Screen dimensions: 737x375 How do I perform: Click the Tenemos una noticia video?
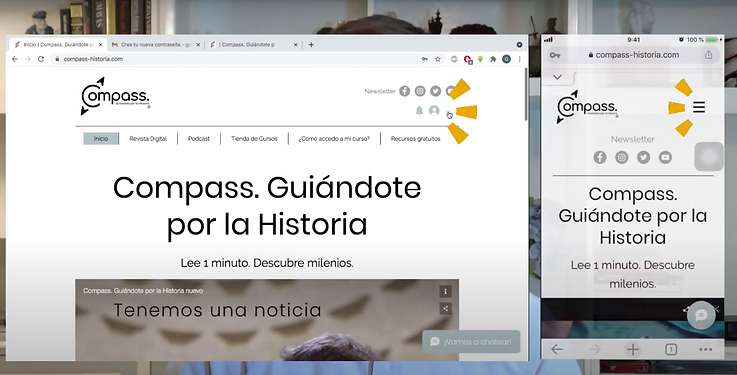[x=267, y=320]
